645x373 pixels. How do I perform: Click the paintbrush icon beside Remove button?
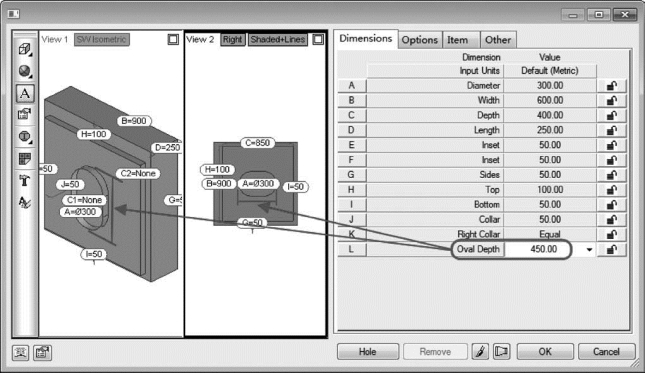pos(480,352)
